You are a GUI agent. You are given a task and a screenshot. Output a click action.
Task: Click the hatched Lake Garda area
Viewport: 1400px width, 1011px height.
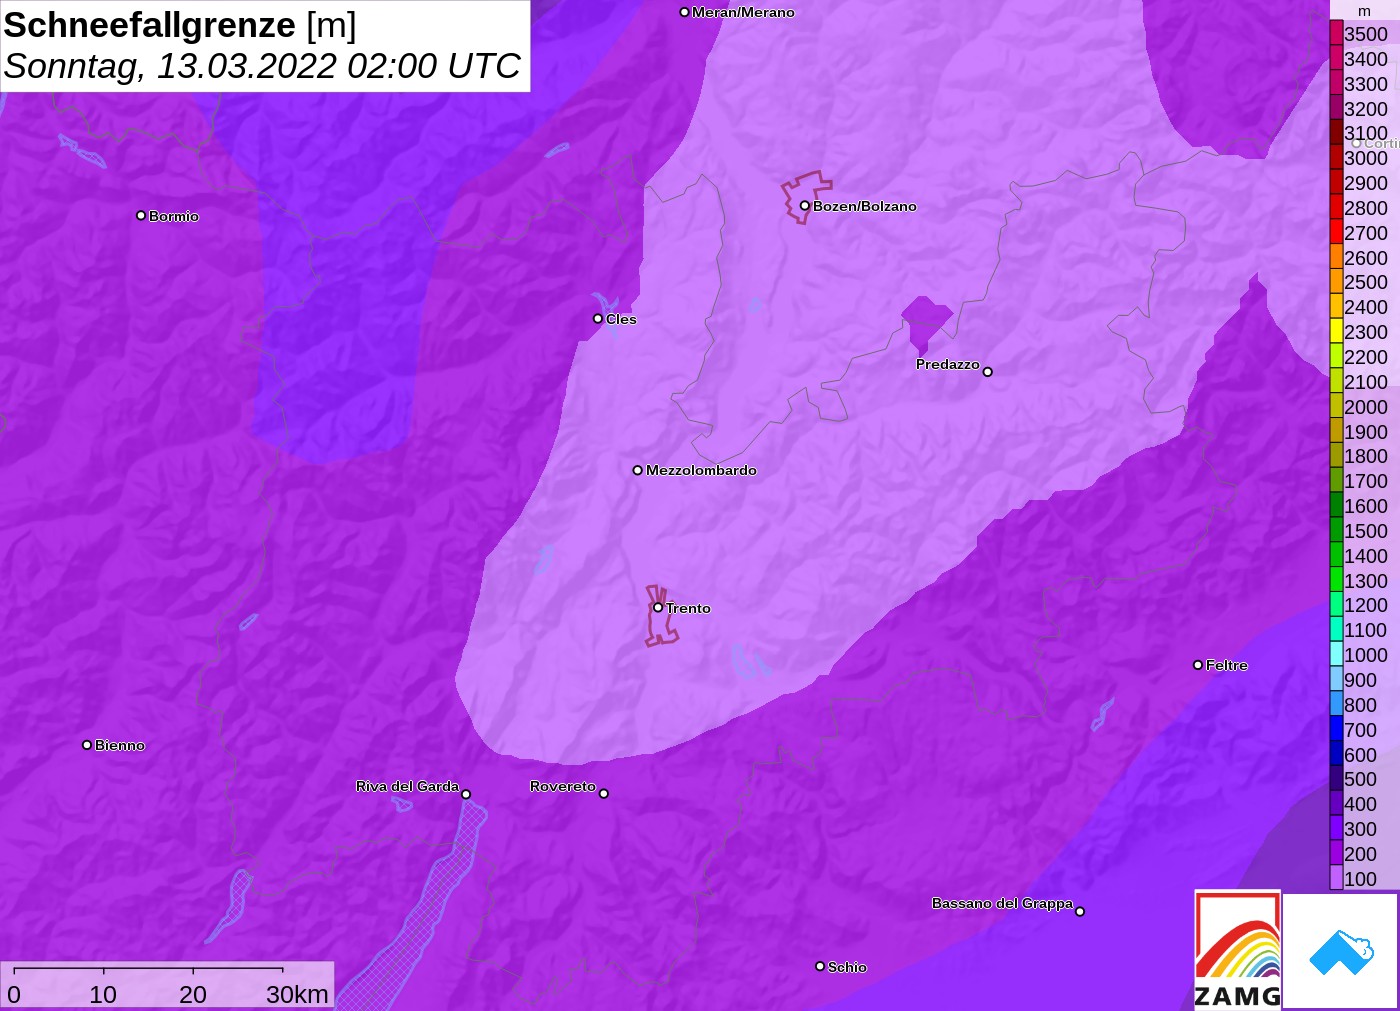coord(425,910)
